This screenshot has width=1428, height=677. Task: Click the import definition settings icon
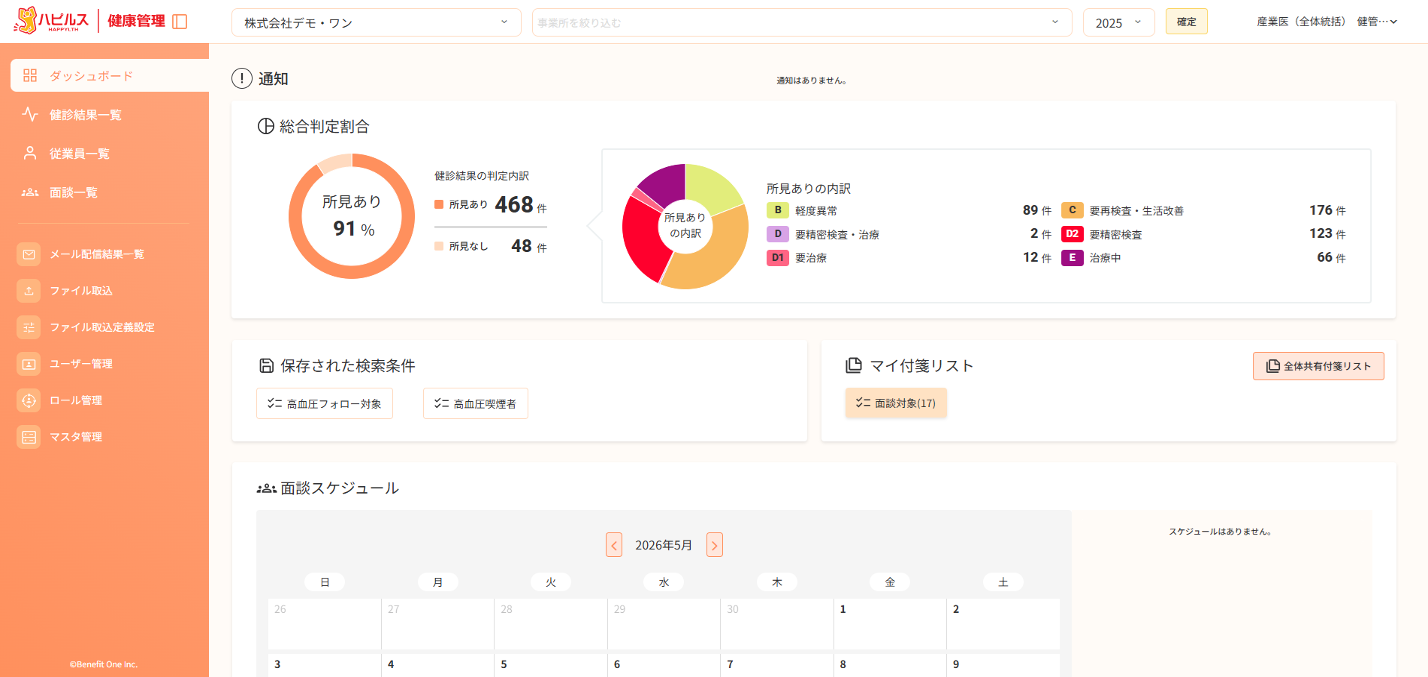click(29, 327)
